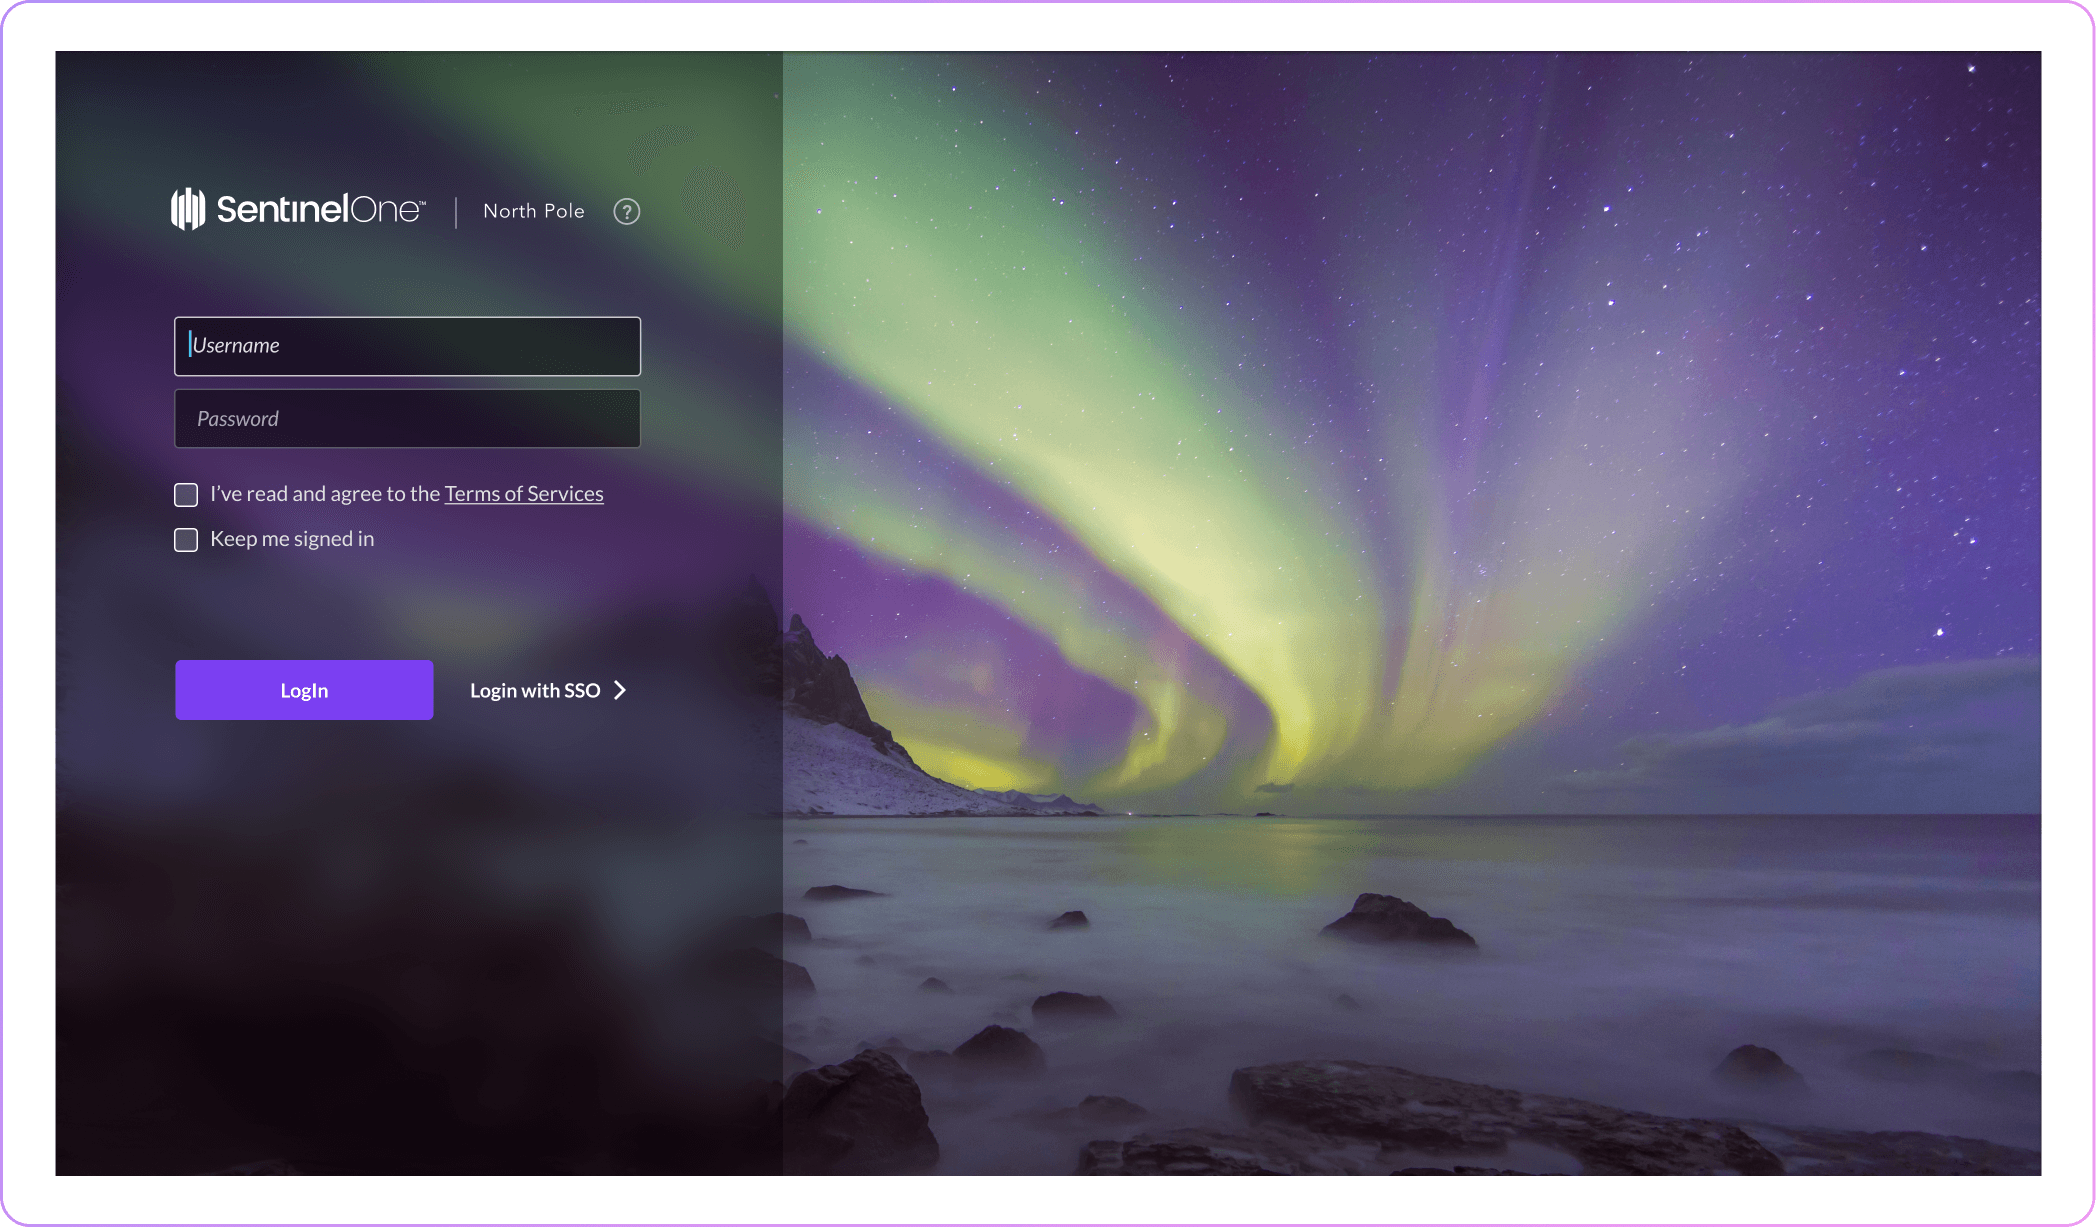The height and width of the screenshot is (1227, 2096).
Task: Focus the Password input field
Action: 407,419
